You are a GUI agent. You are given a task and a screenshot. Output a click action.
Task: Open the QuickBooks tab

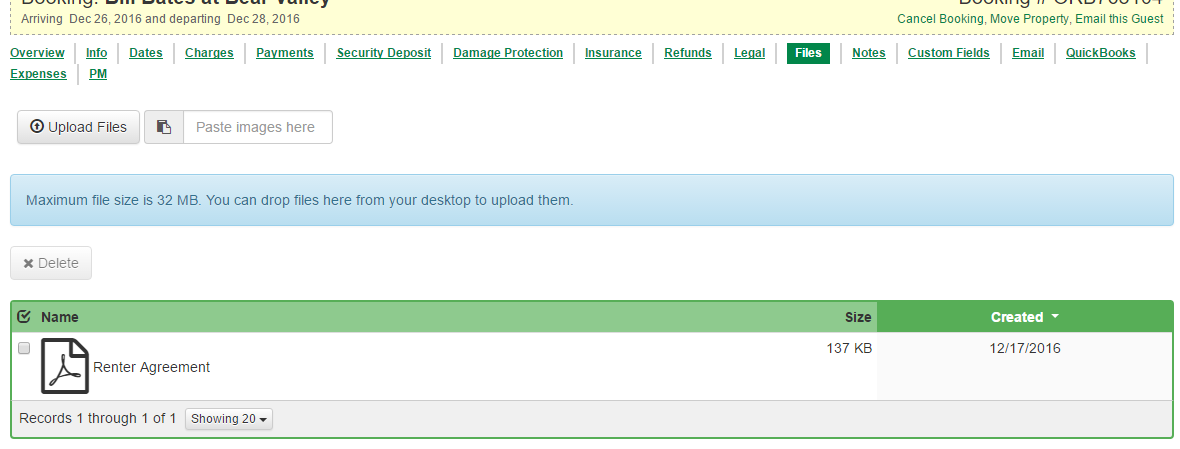pos(1100,53)
